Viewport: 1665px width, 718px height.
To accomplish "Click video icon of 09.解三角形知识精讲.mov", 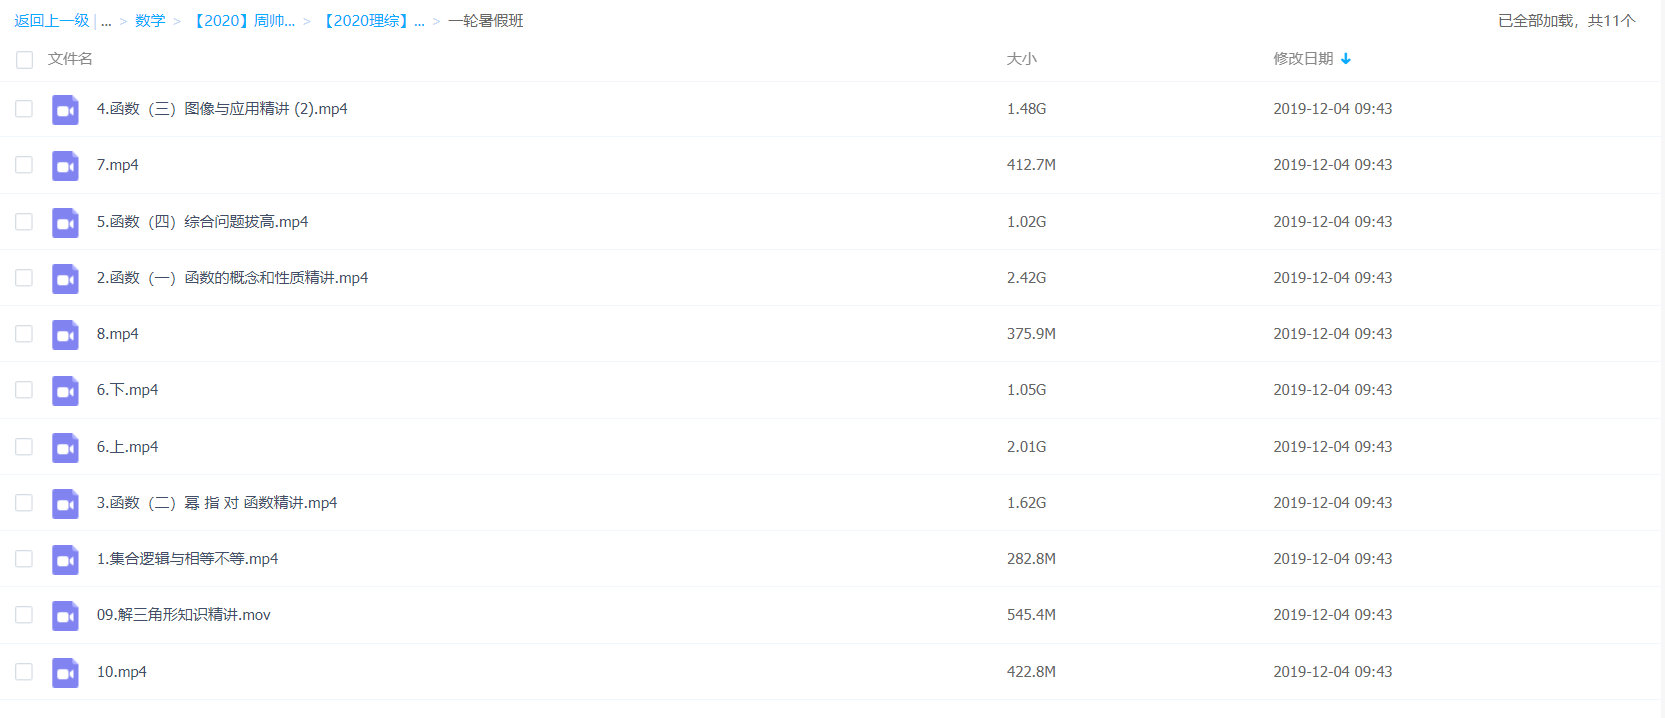I will (x=65, y=616).
